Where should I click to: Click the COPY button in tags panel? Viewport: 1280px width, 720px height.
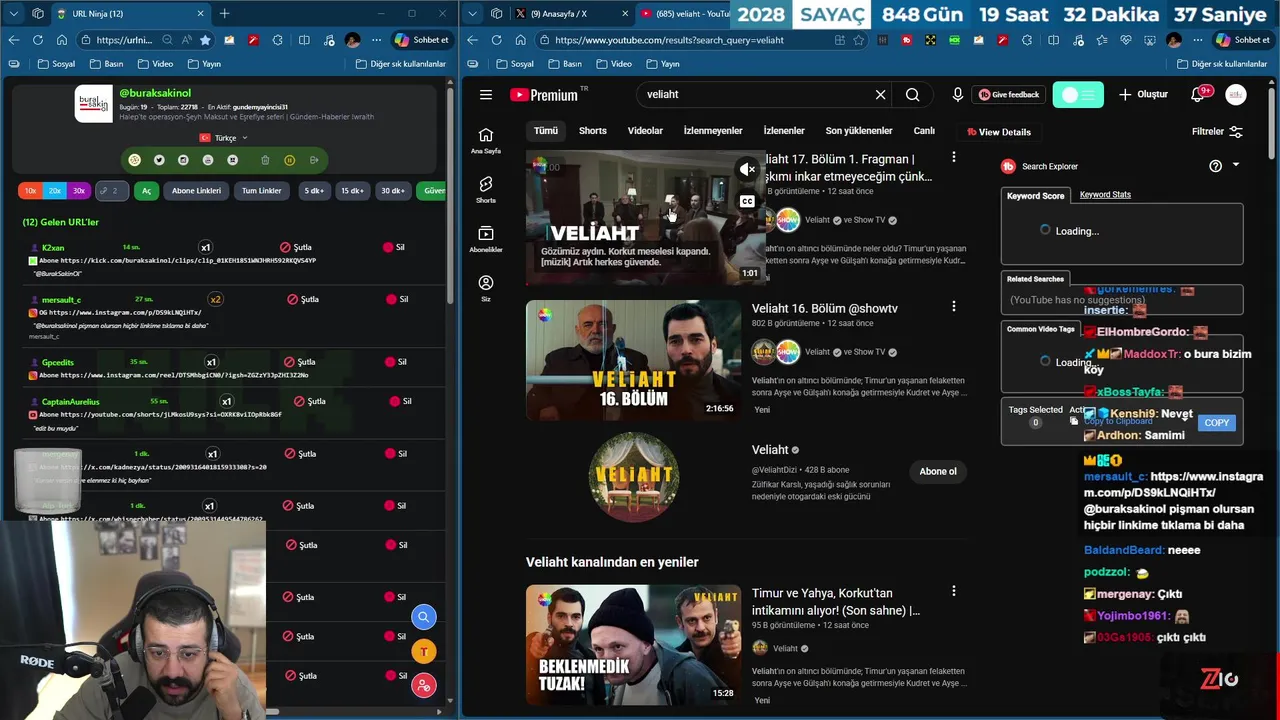click(x=1216, y=423)
